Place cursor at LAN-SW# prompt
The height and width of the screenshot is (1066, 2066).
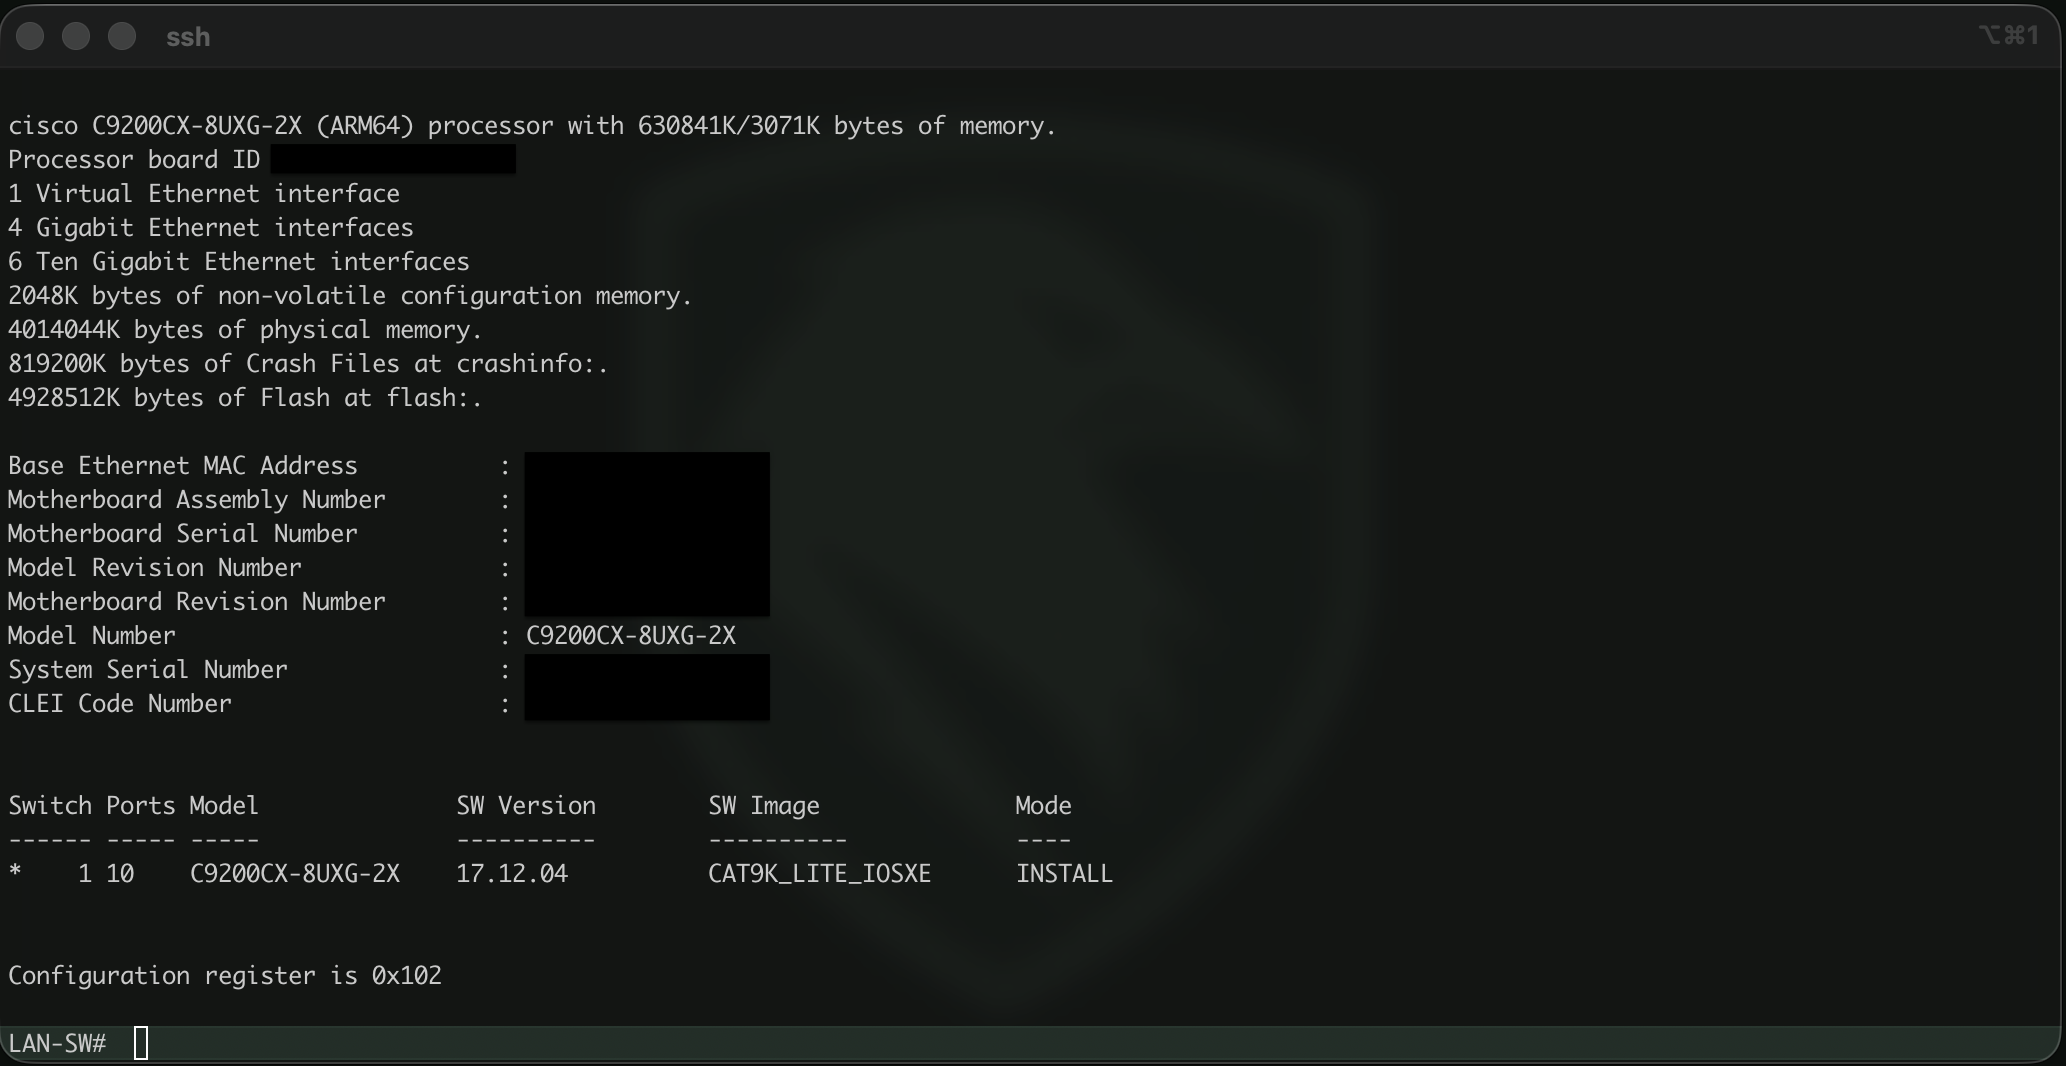57,1044
